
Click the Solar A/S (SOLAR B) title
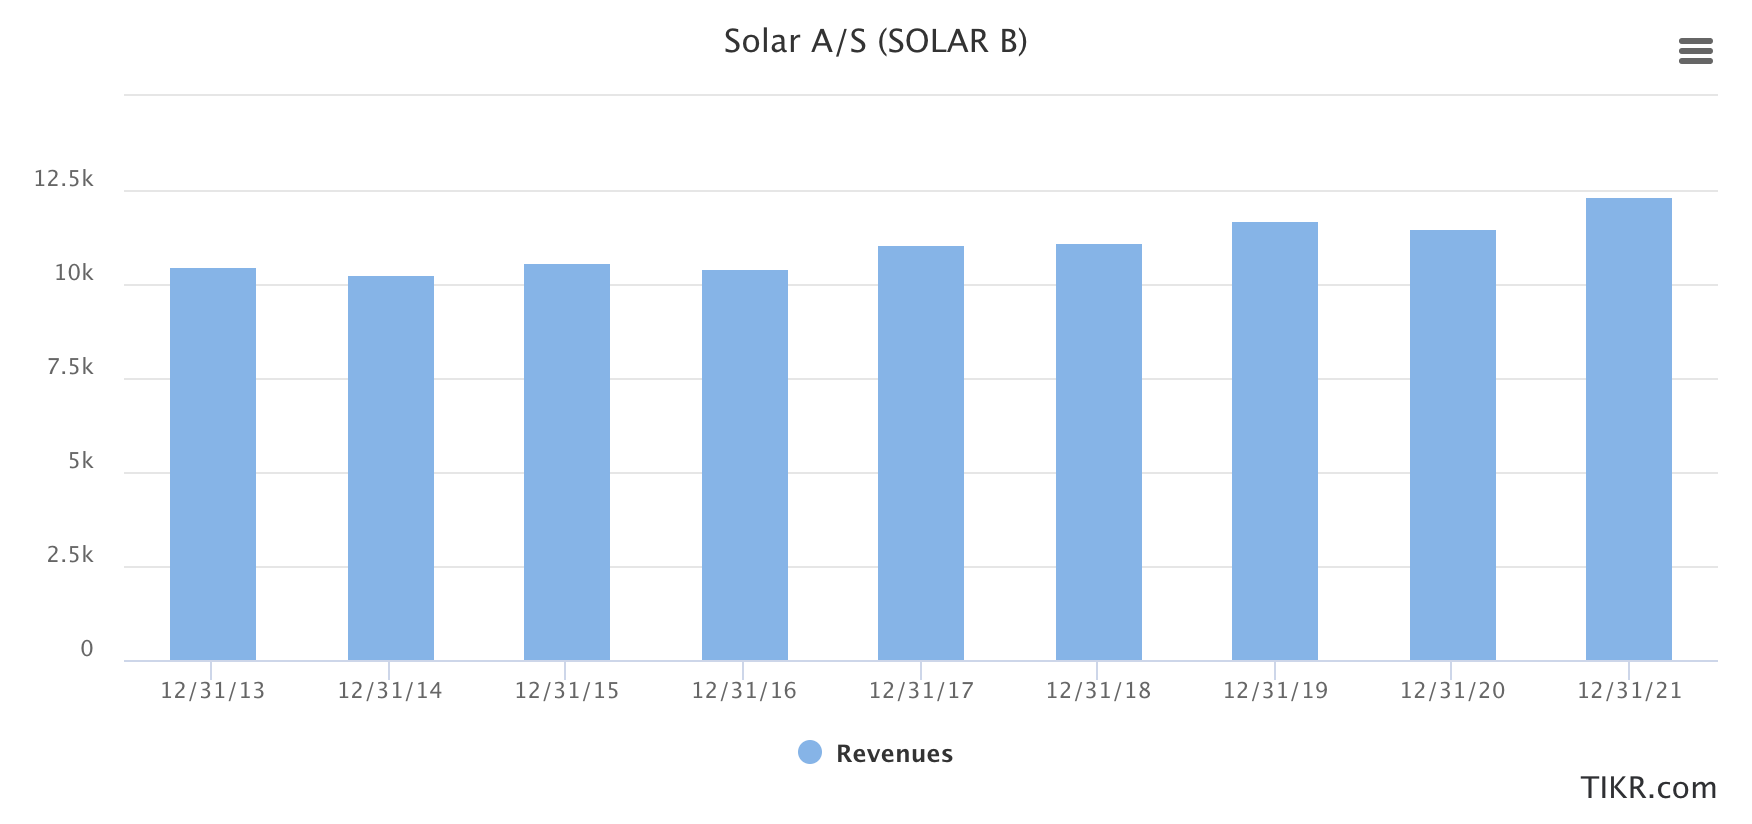point(875,41)
